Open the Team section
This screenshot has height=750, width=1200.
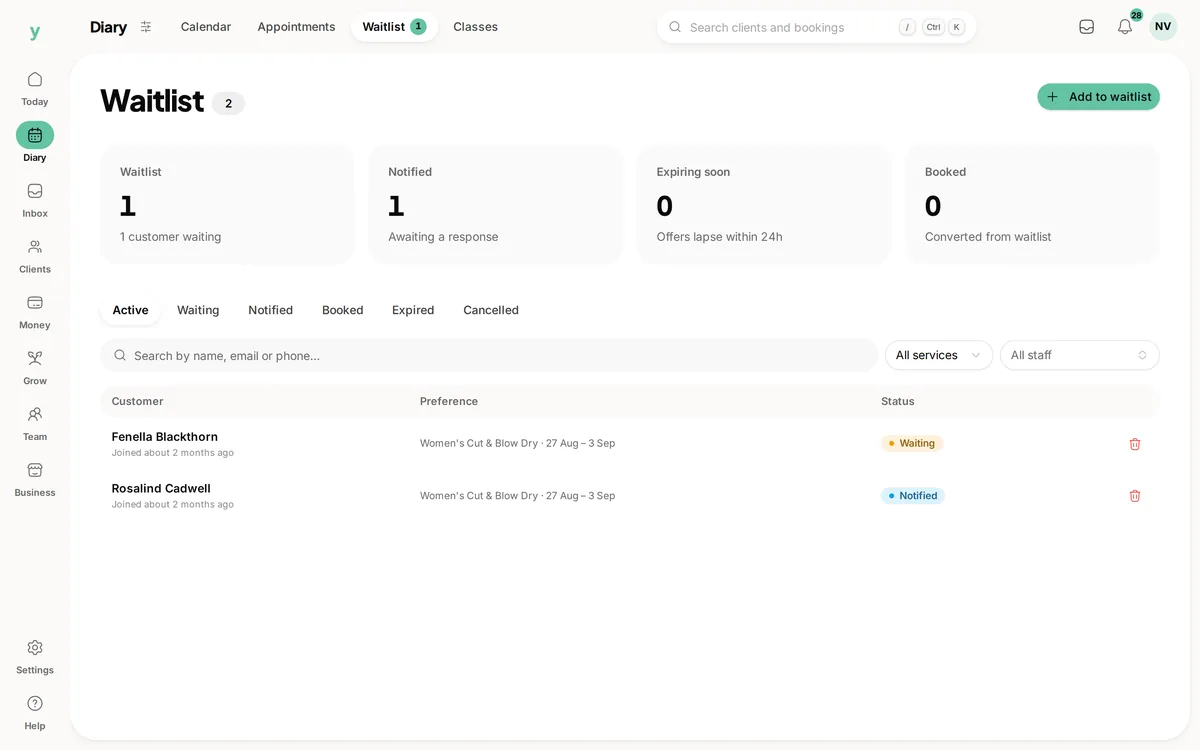coord(35,424)
